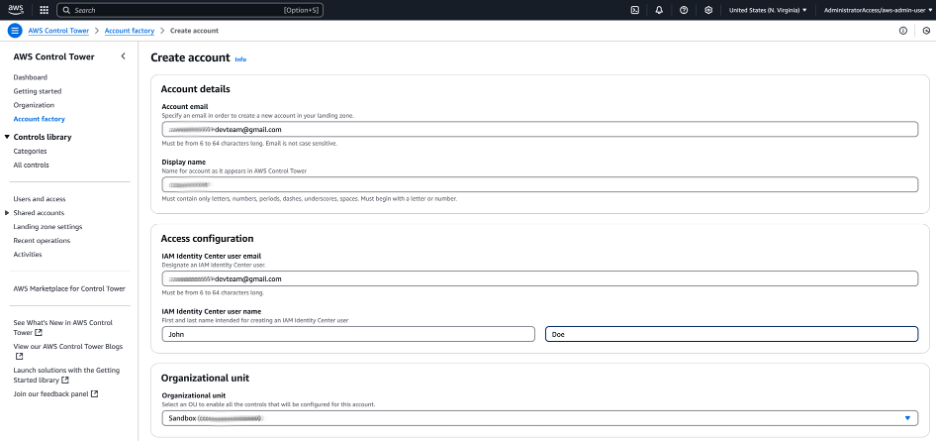
Task: Open Landing zone settings
Action: coord(48,226)
